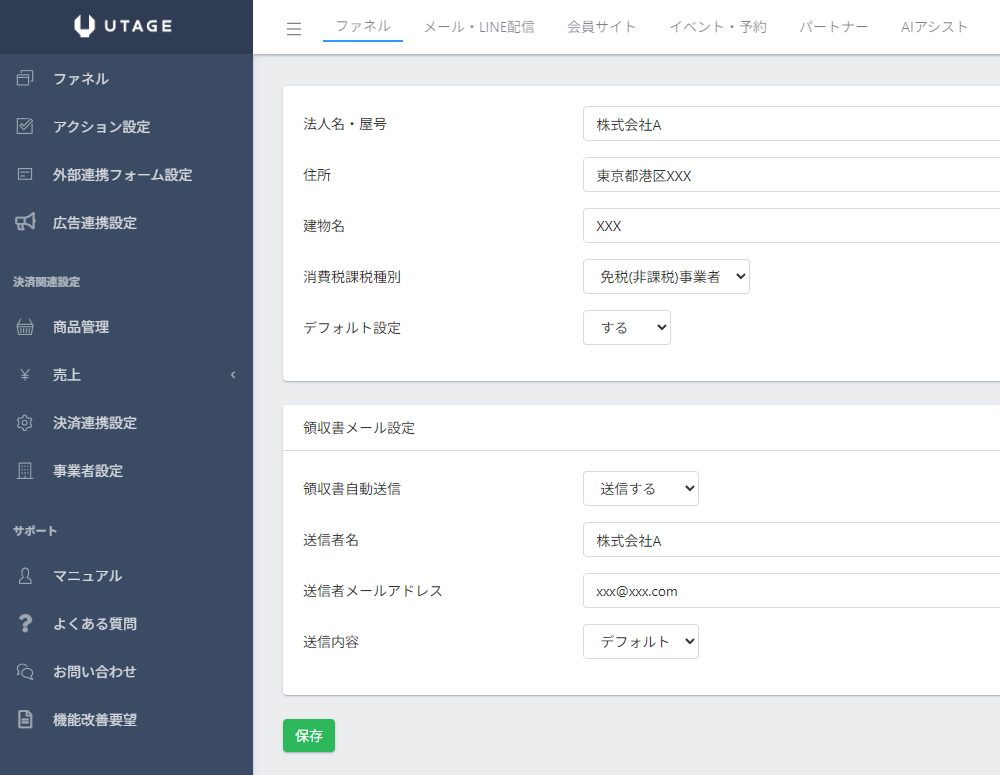The height and width of the screenshot is (775, 1000).
Task: Open the マニュアル link in sidebar
Action: pos(87,576)
